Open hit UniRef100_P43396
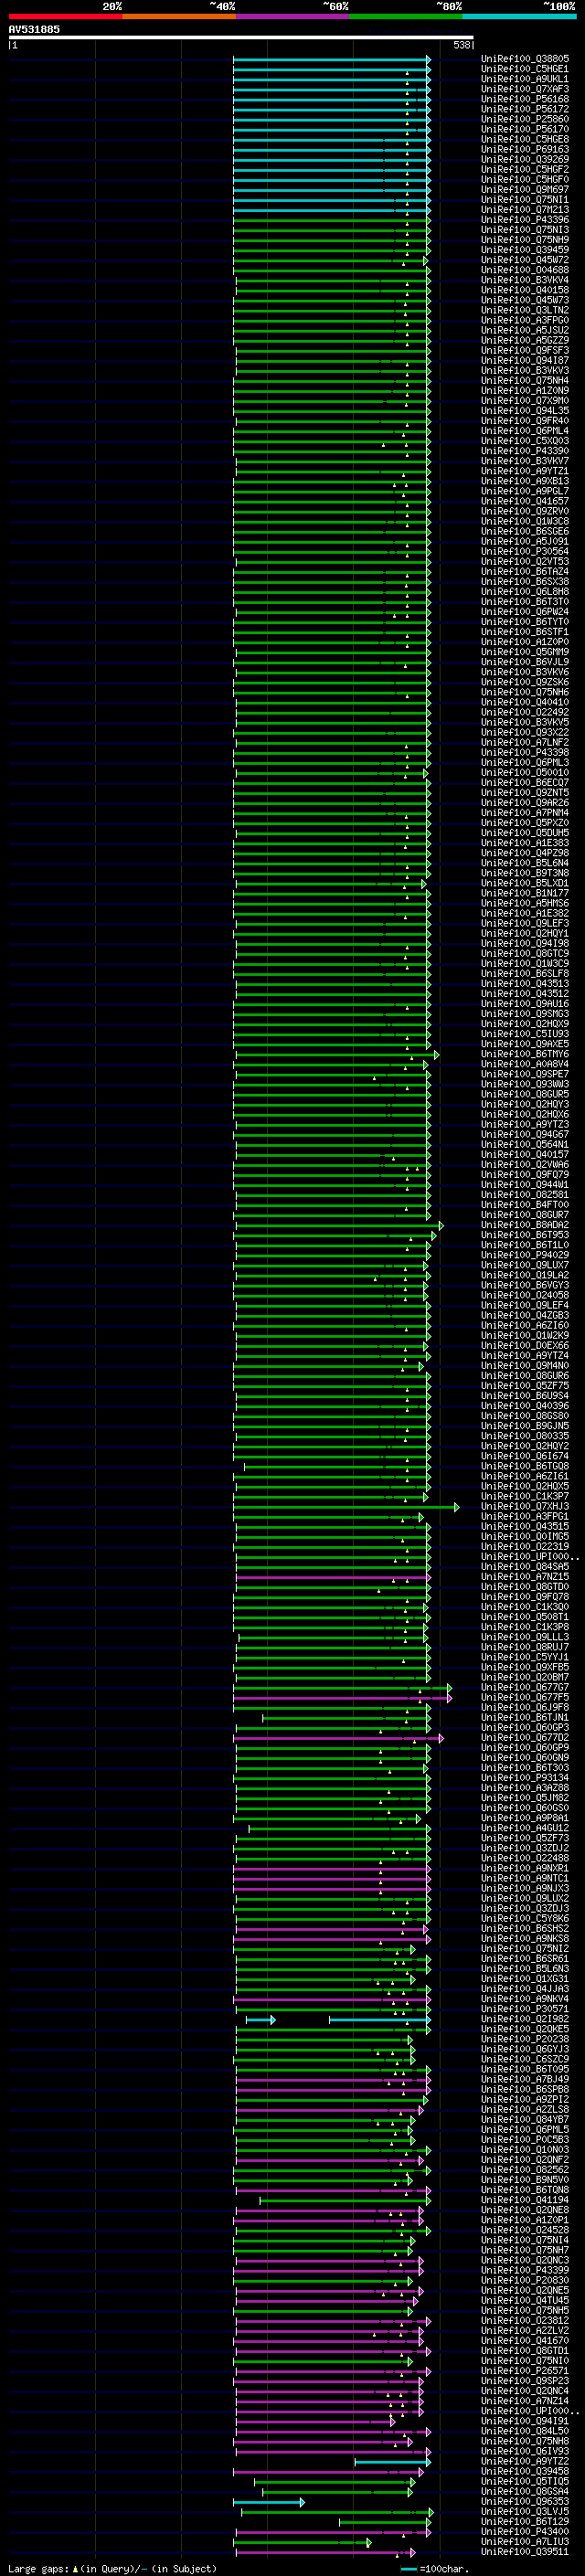585x2576 pixels. 525,220
